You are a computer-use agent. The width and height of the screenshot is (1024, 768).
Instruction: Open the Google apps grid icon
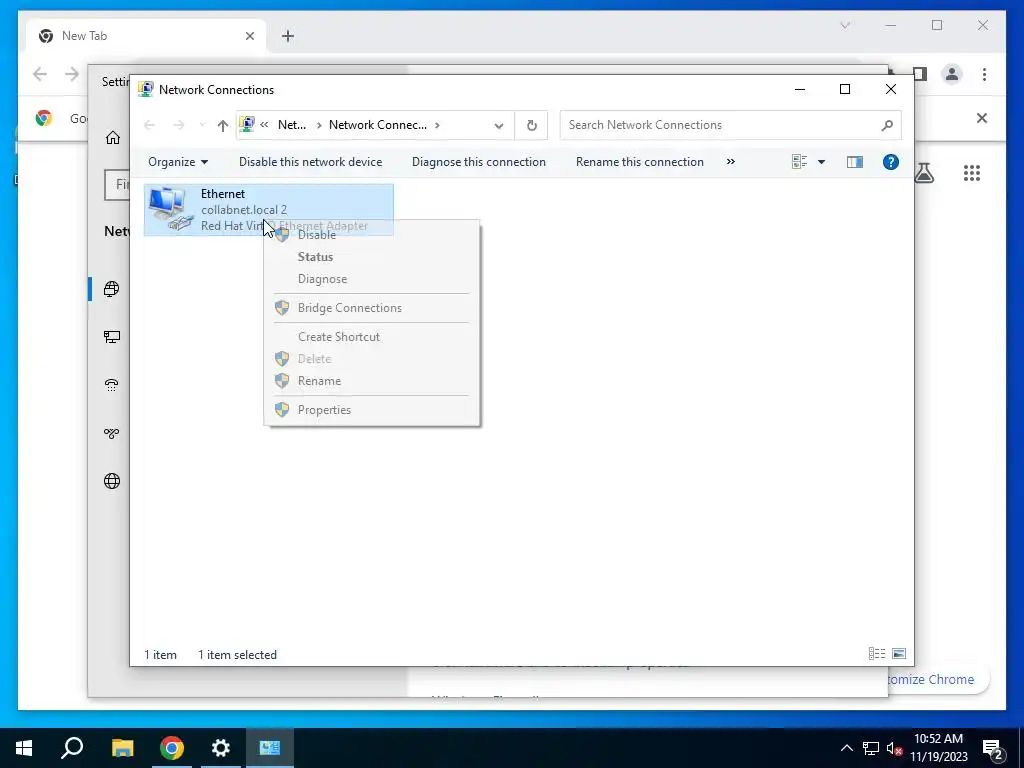click(972, 173)
